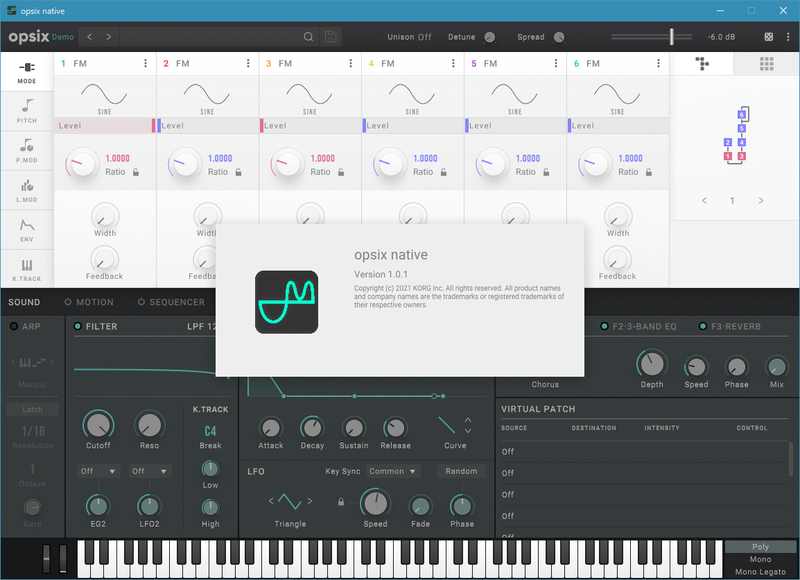
Task: Step envelope Curve down arrow
Action: (468, 431)
